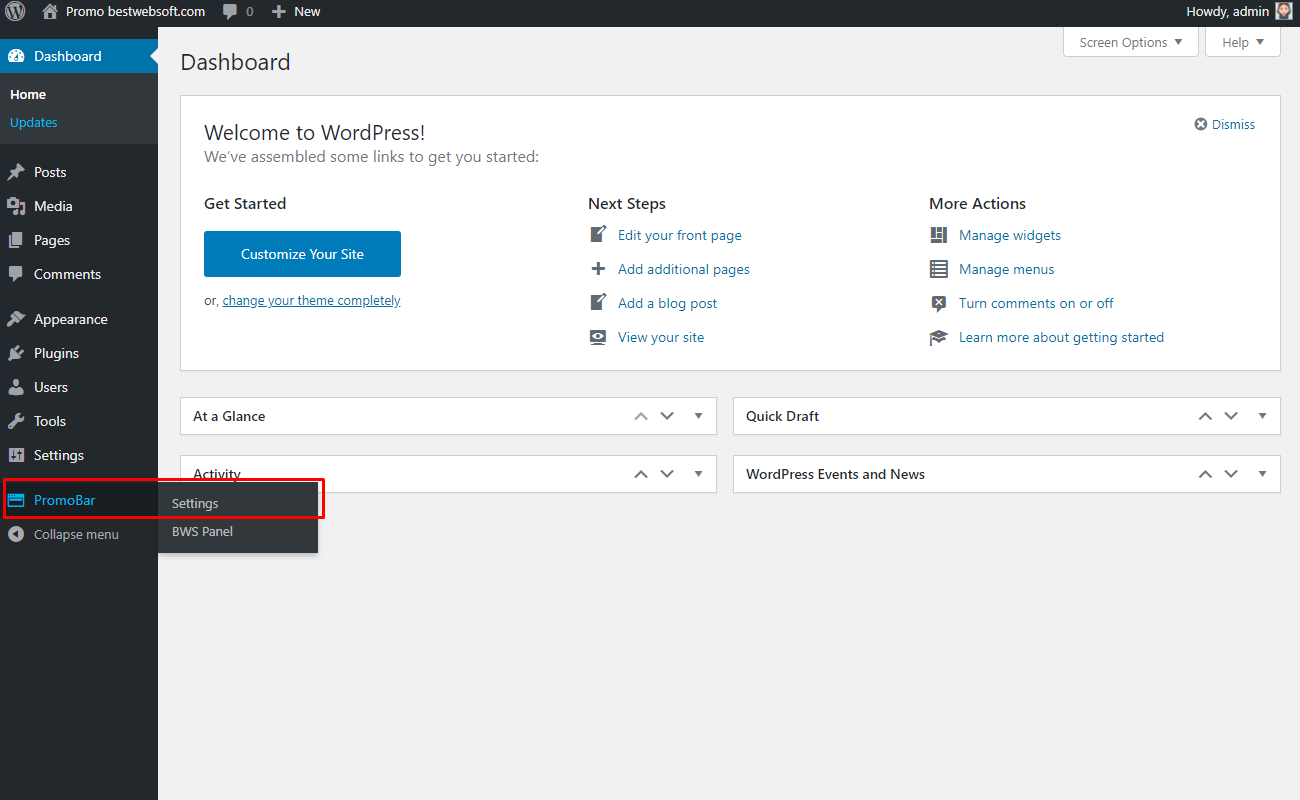Click the Tools wrench icon

tap(16, 421)
